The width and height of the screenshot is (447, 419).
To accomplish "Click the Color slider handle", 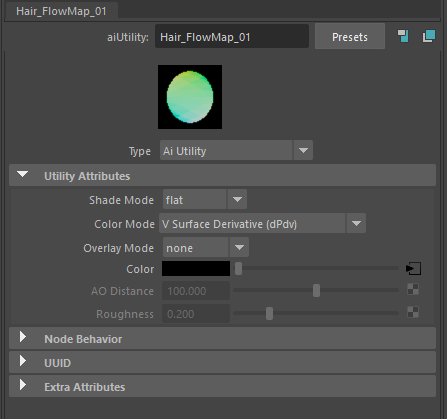I will [x=238, y=268].
